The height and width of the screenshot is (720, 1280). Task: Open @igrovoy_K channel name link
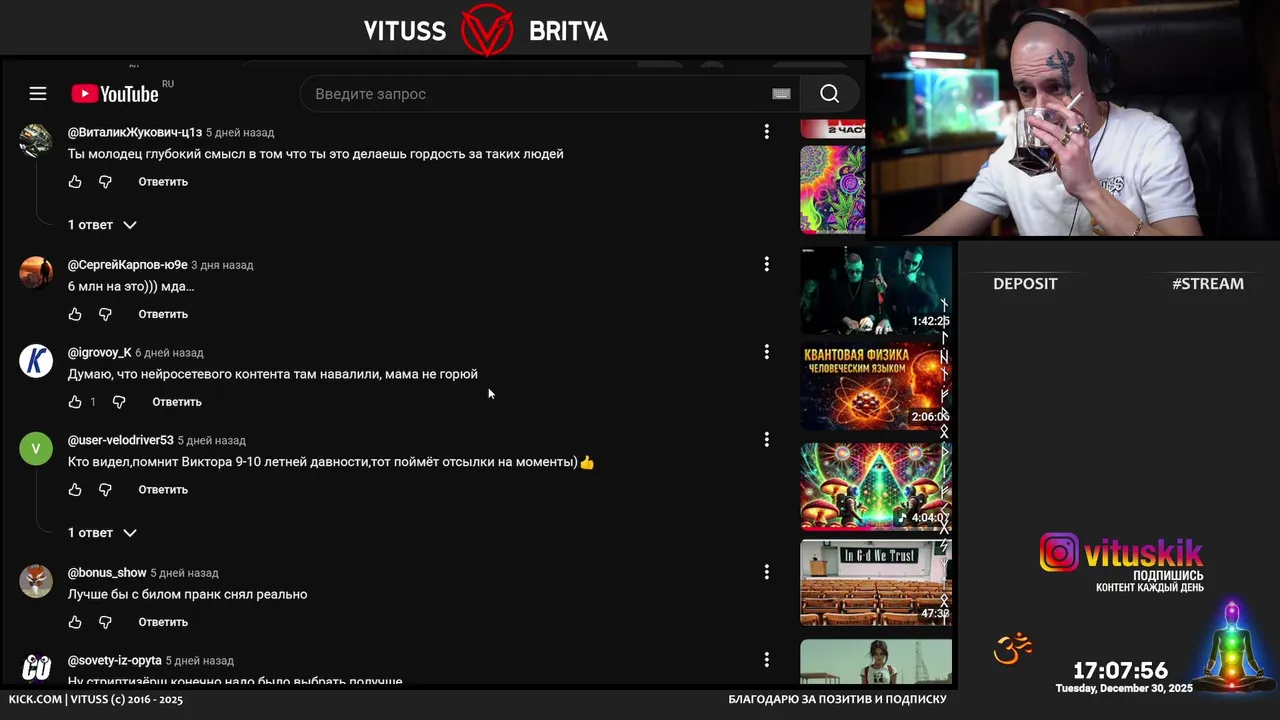pos(100,353)
